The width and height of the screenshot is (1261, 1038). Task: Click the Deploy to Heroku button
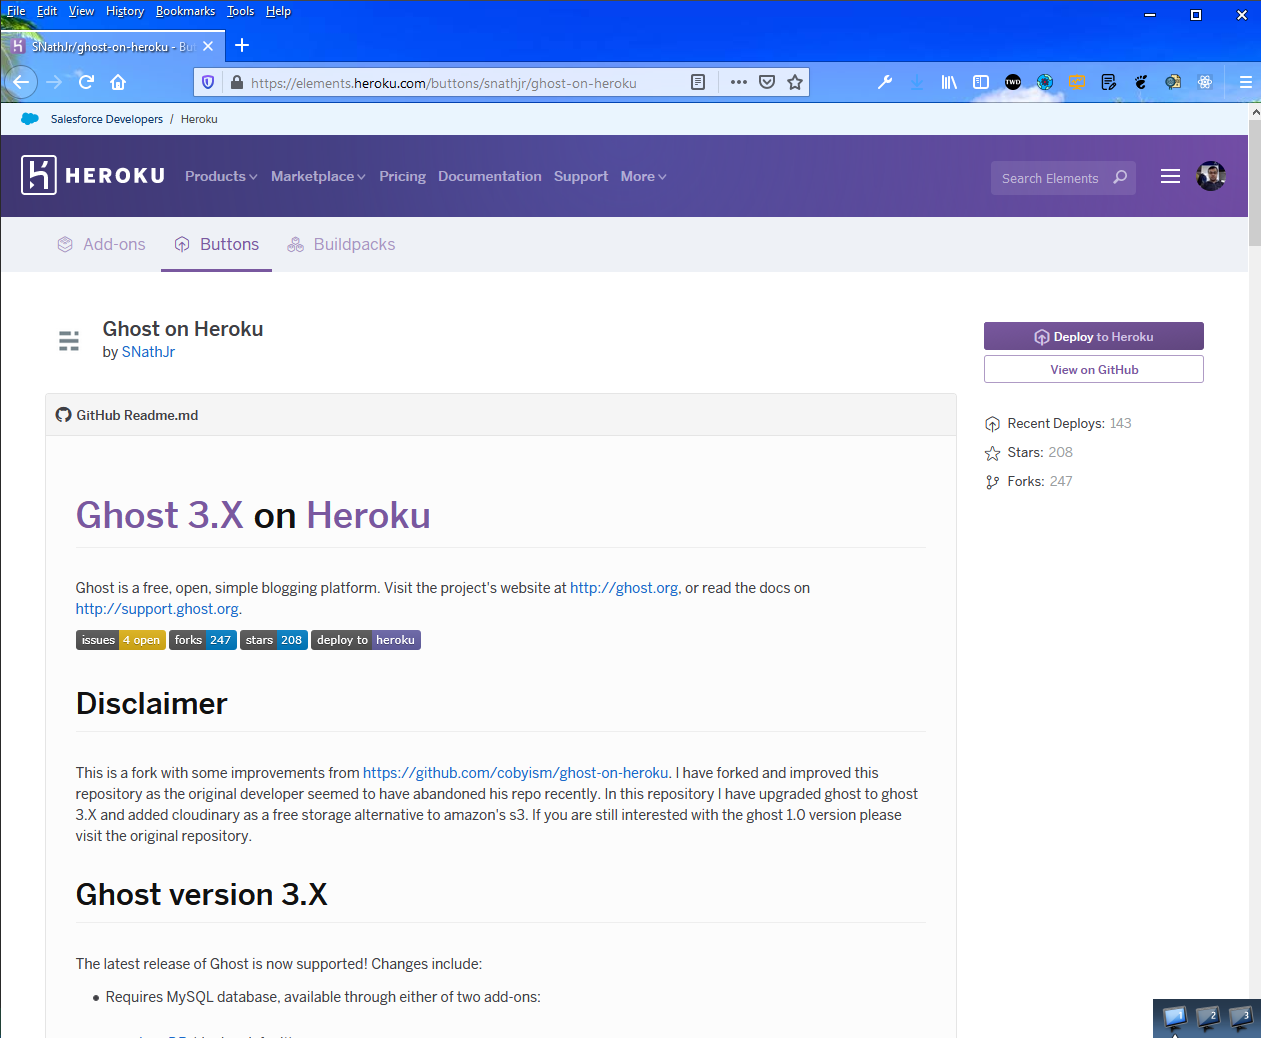[1094, 336]
